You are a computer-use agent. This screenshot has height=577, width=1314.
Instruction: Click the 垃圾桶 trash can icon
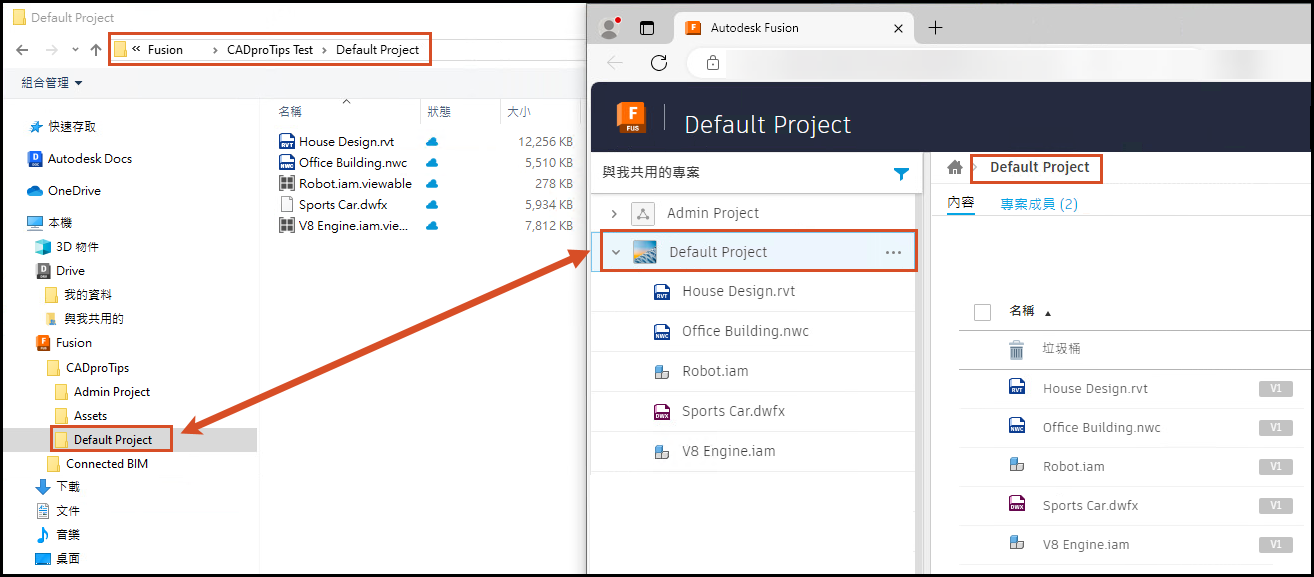1016,349
